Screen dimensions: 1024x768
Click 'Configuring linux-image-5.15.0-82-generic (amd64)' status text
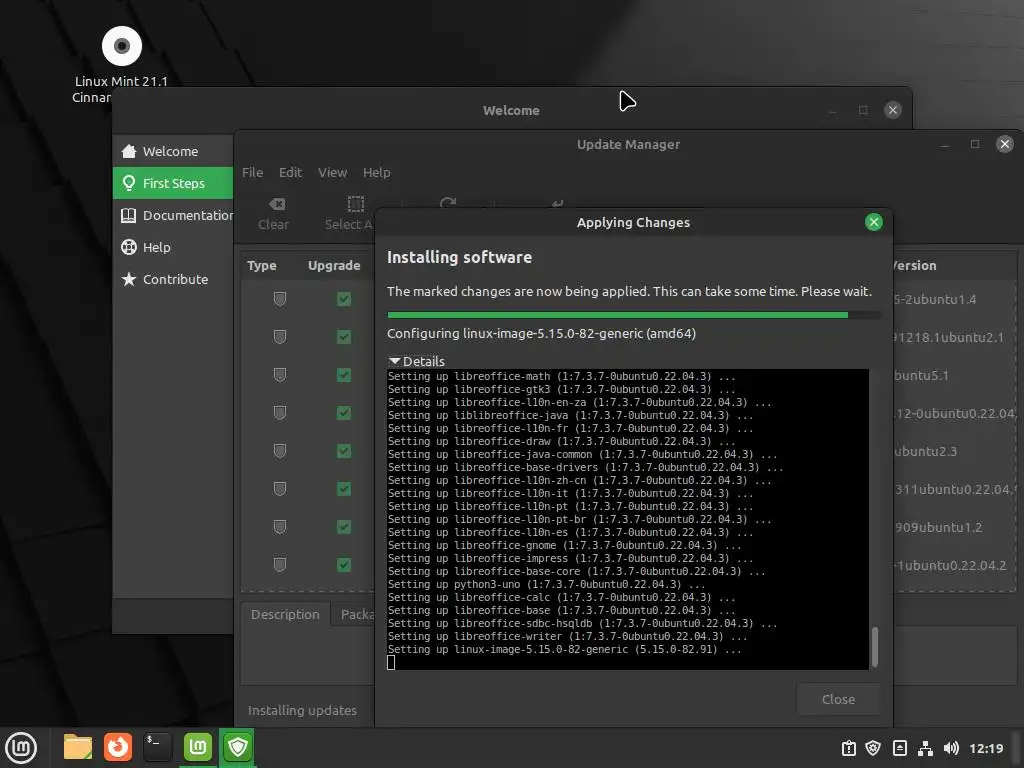point(541,334)
